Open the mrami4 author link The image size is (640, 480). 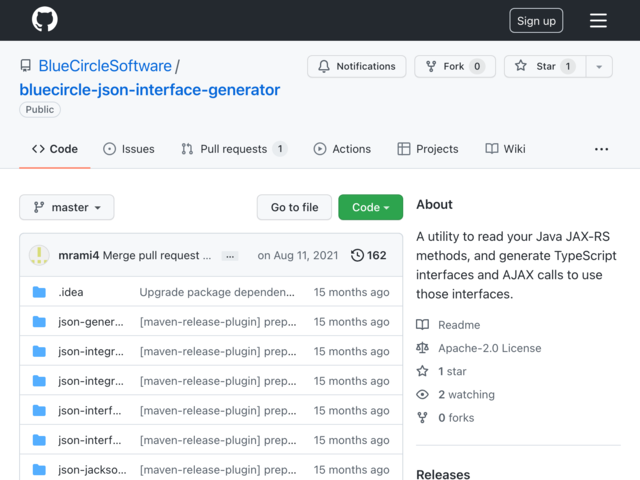point(79,256)
